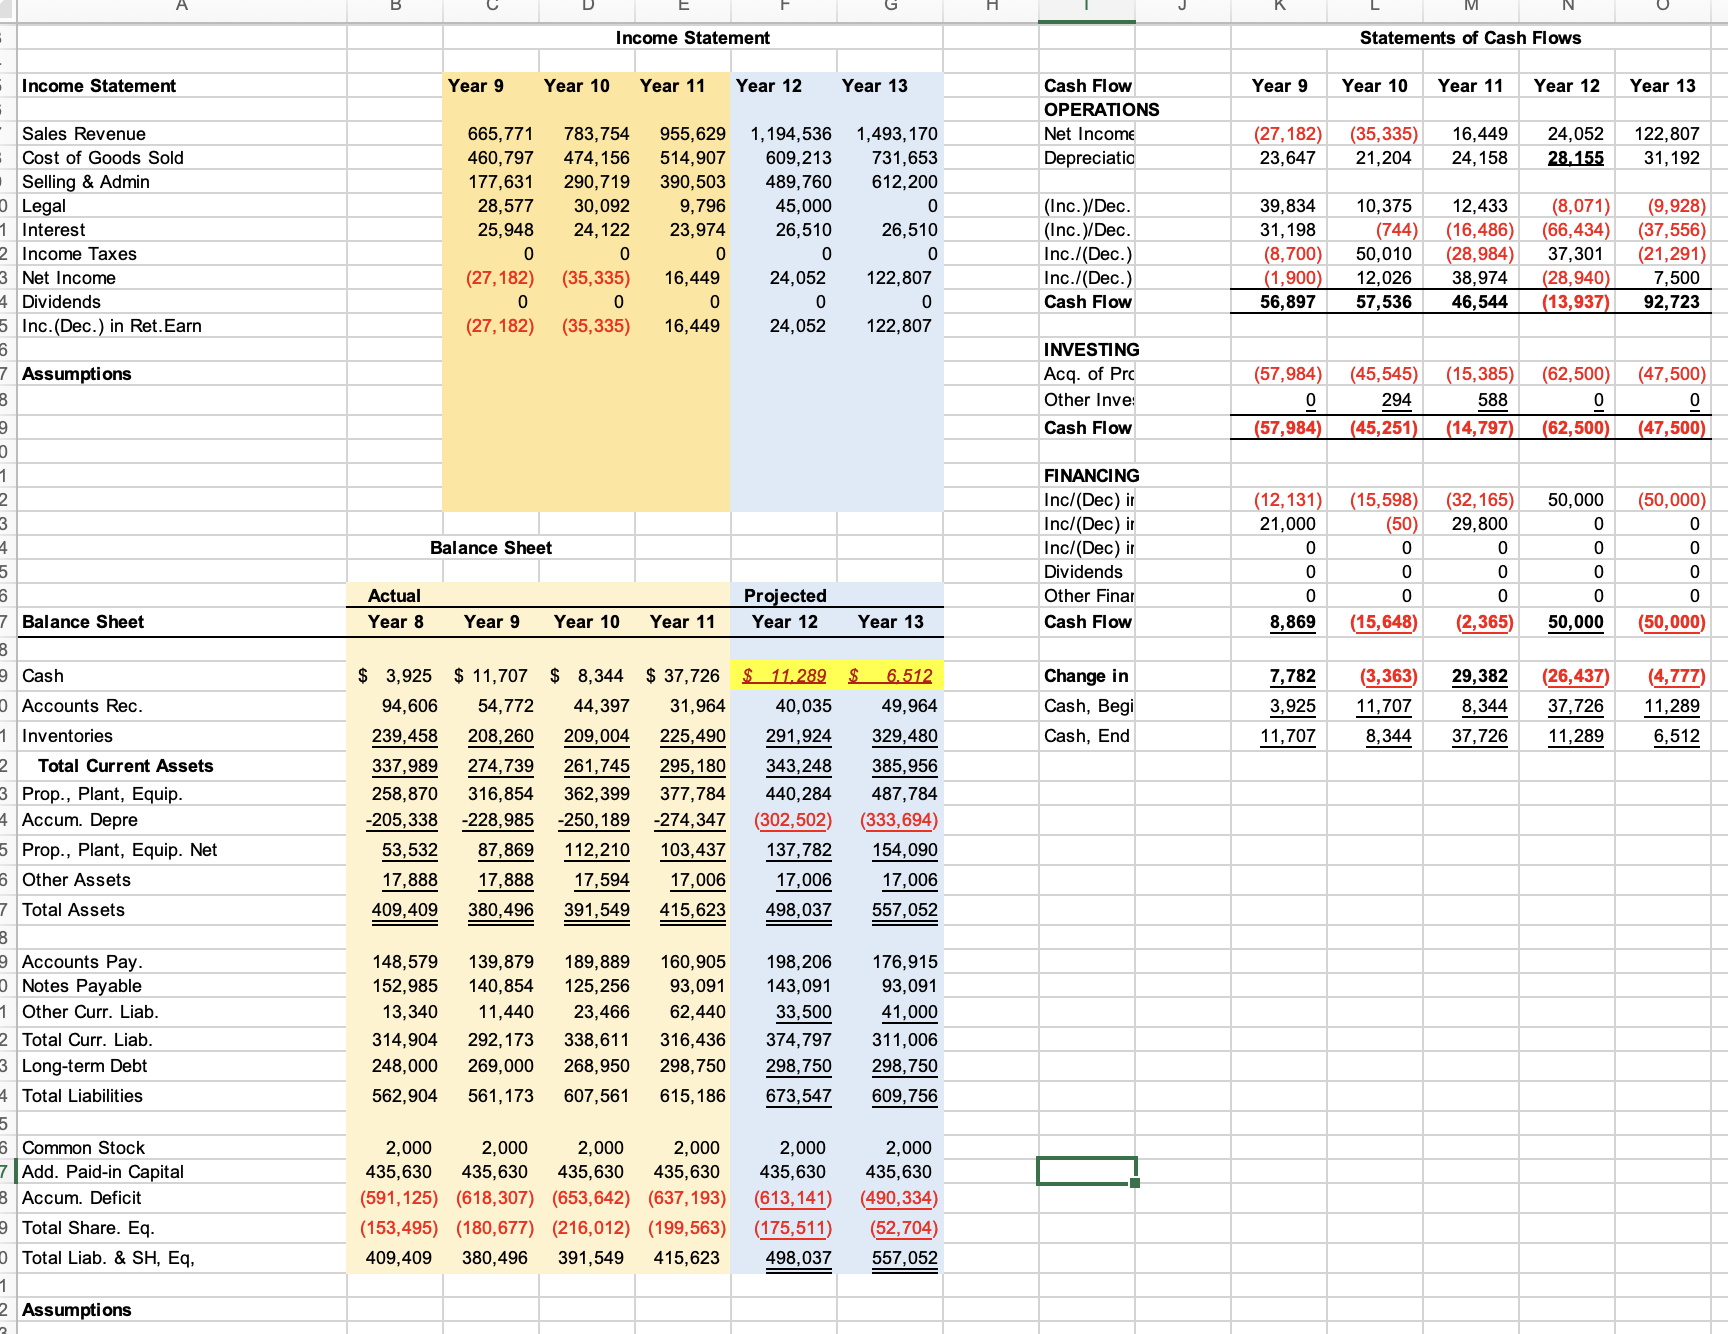Image resolution: width=1728 pixels, height=1334 pixels.
Task: Select 'Change in' cash row label
Action: [x=1086, y=676]
